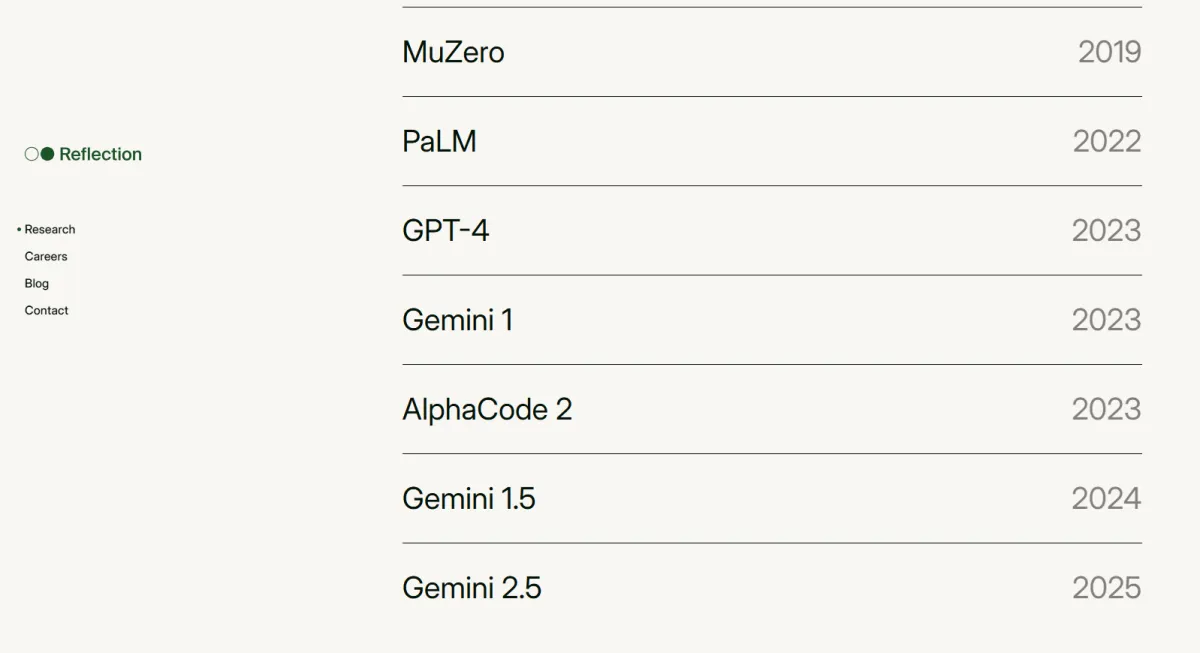Open the Contact page link

click(x=47, y=310)
